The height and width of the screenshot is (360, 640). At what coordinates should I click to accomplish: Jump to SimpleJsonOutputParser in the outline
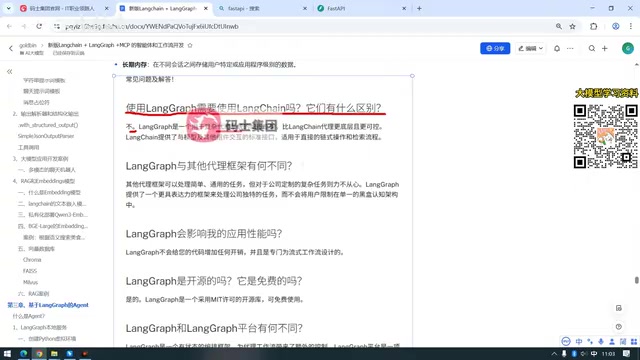click(46, 136)
